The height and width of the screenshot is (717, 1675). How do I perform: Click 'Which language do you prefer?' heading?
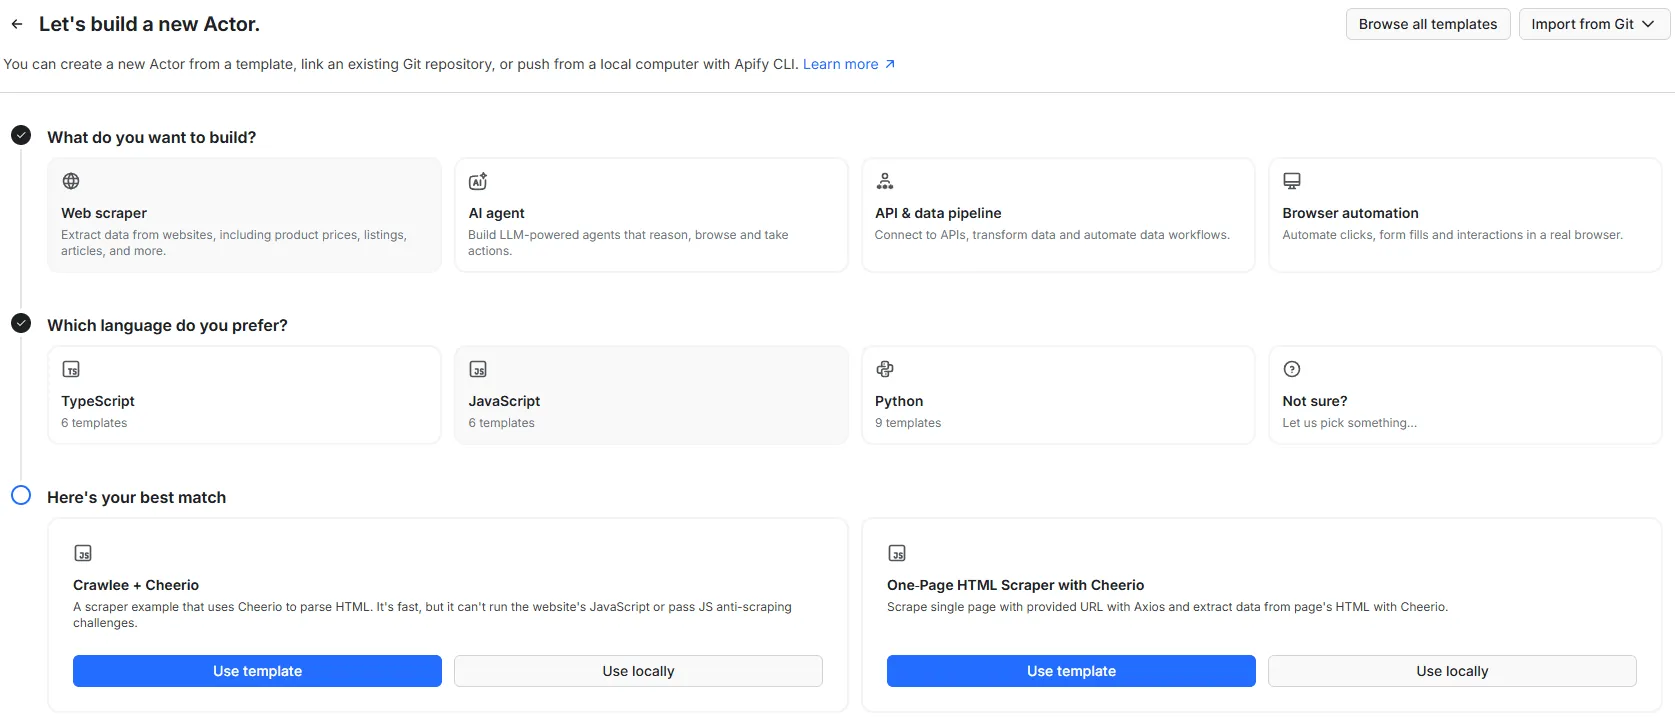click(x=167, y=325)
